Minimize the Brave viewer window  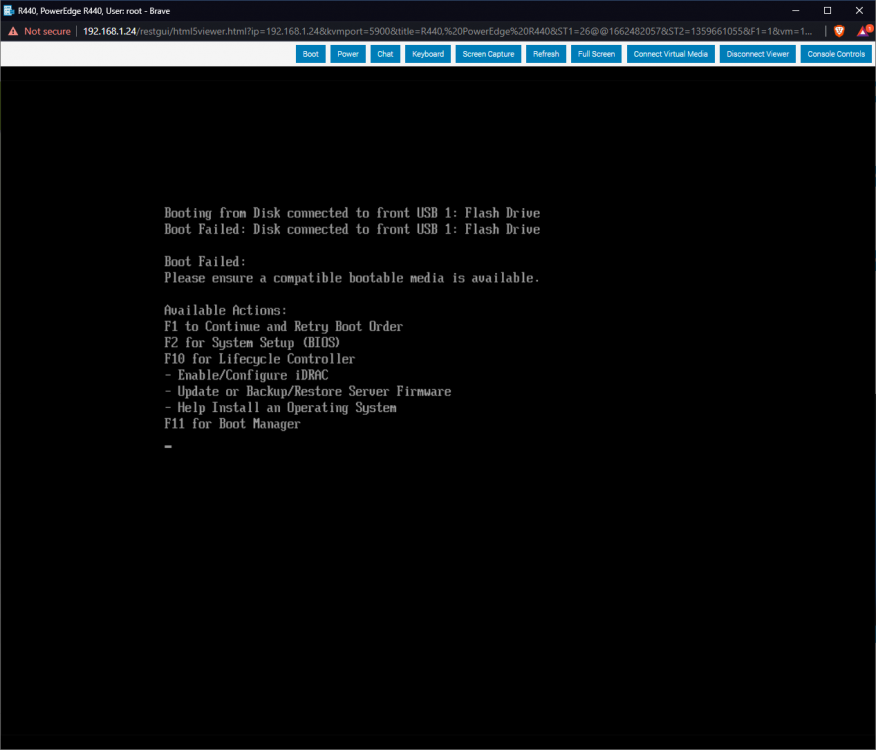click(x=796, y=11)
